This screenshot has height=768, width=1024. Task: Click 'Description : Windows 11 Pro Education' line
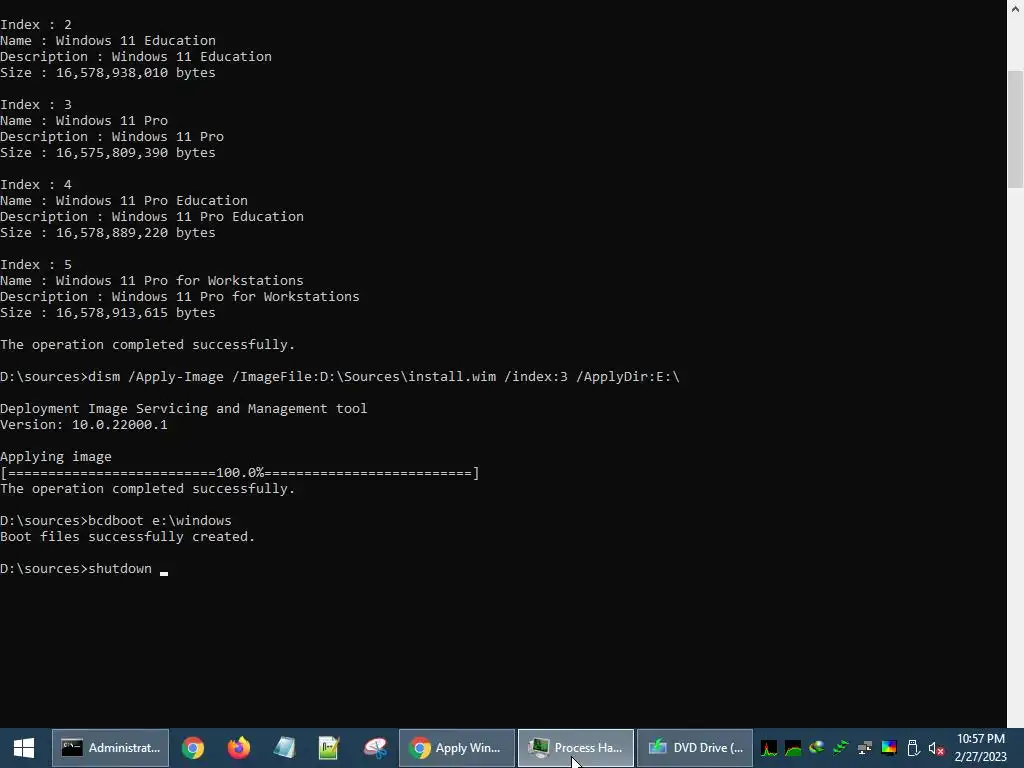[x=152, y=217]
